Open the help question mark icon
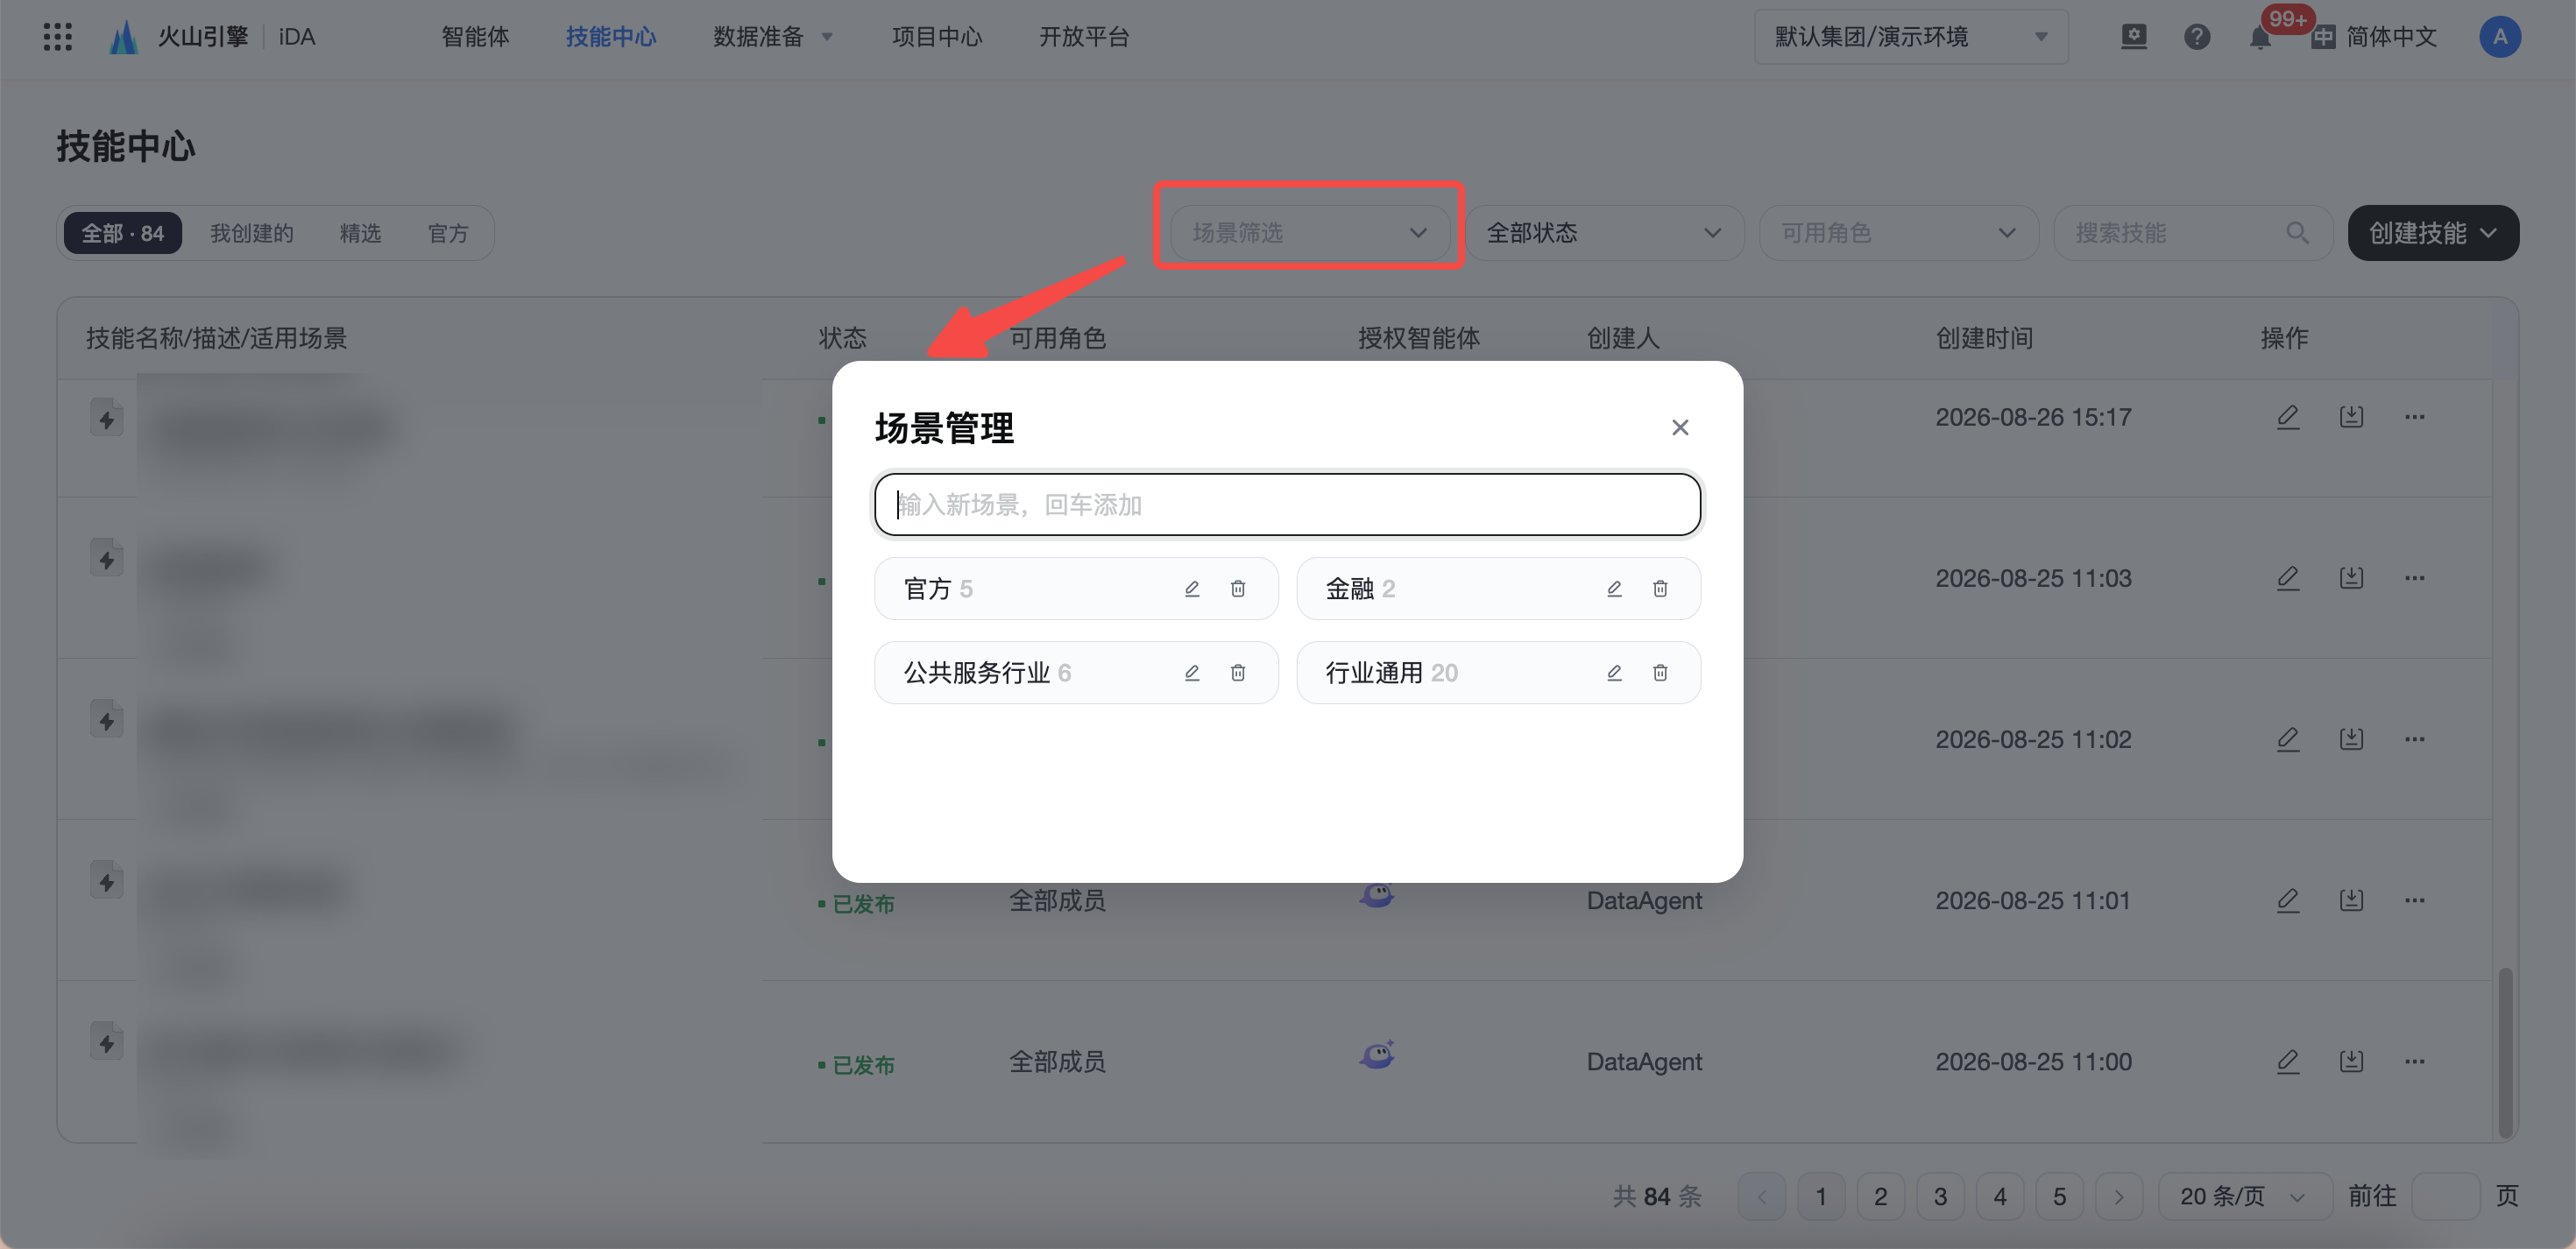 (2197, 37)
